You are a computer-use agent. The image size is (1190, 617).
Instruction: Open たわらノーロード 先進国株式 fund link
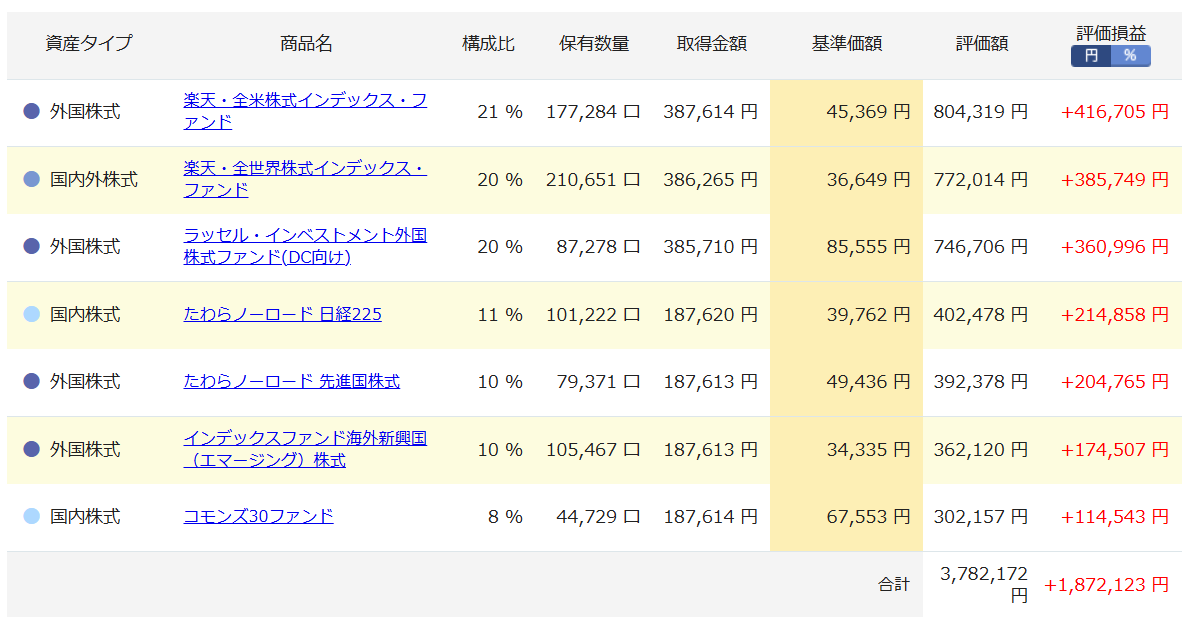click(291, 381)
